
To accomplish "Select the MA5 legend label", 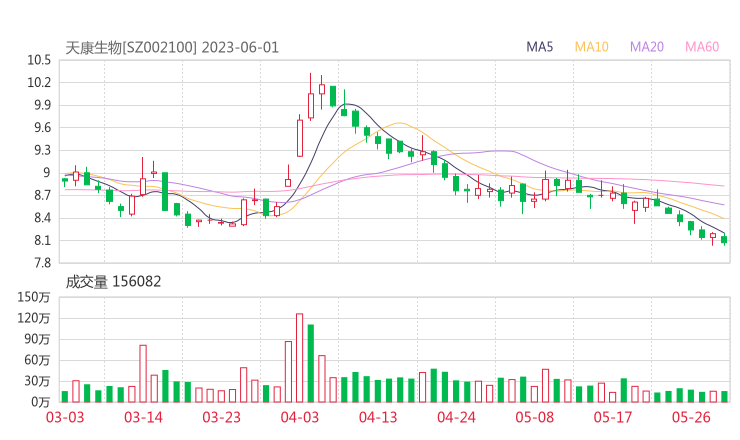I will pos(539,47).
